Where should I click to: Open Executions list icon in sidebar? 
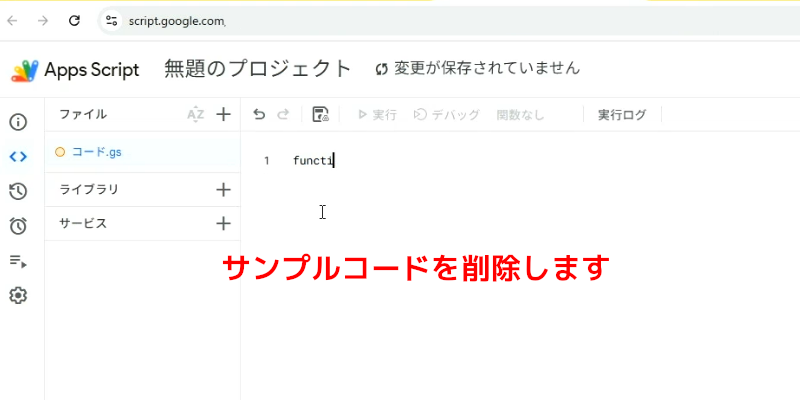18,262
